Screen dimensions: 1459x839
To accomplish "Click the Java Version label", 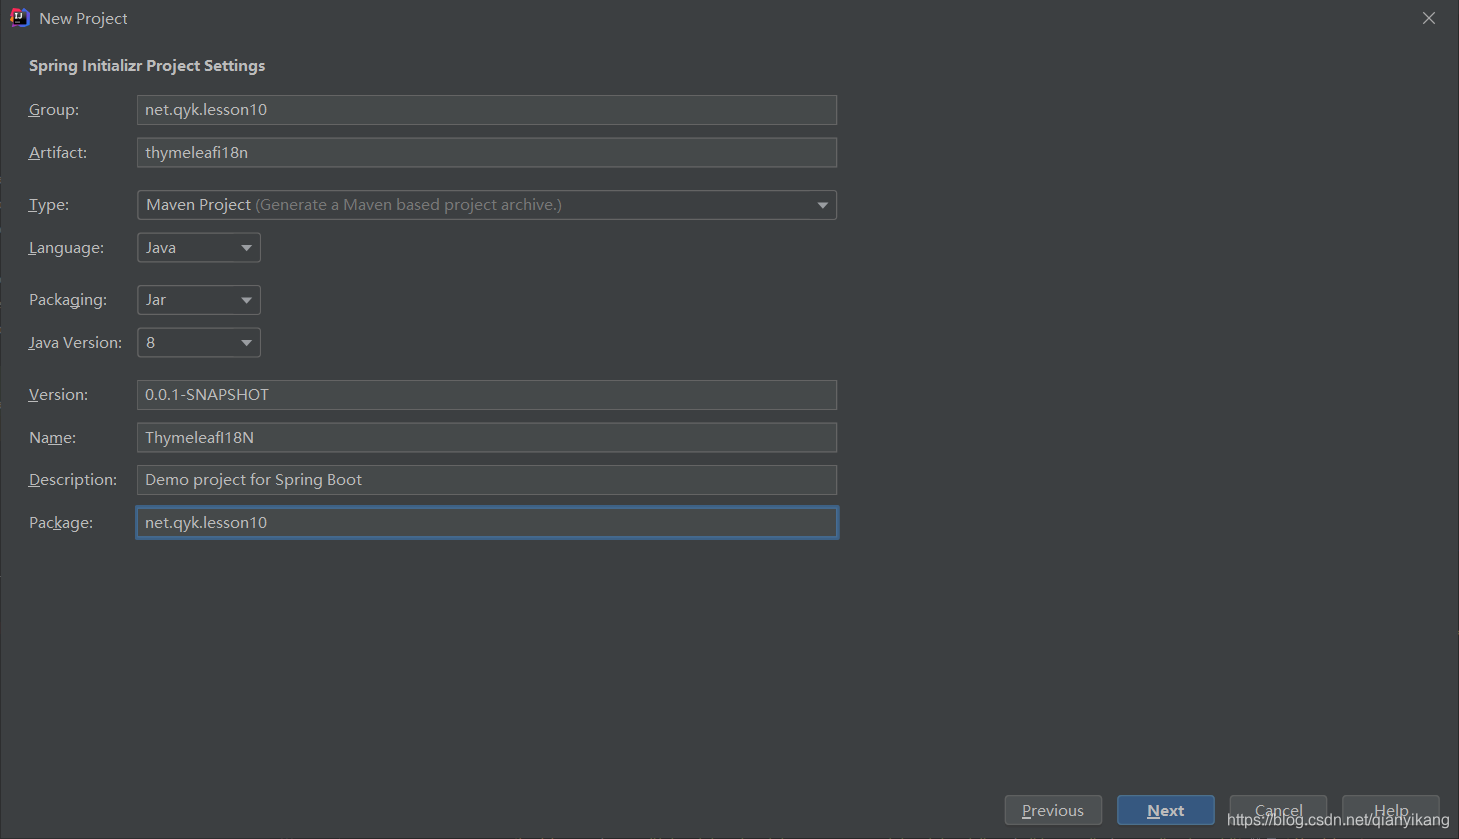I will (75, 343).
